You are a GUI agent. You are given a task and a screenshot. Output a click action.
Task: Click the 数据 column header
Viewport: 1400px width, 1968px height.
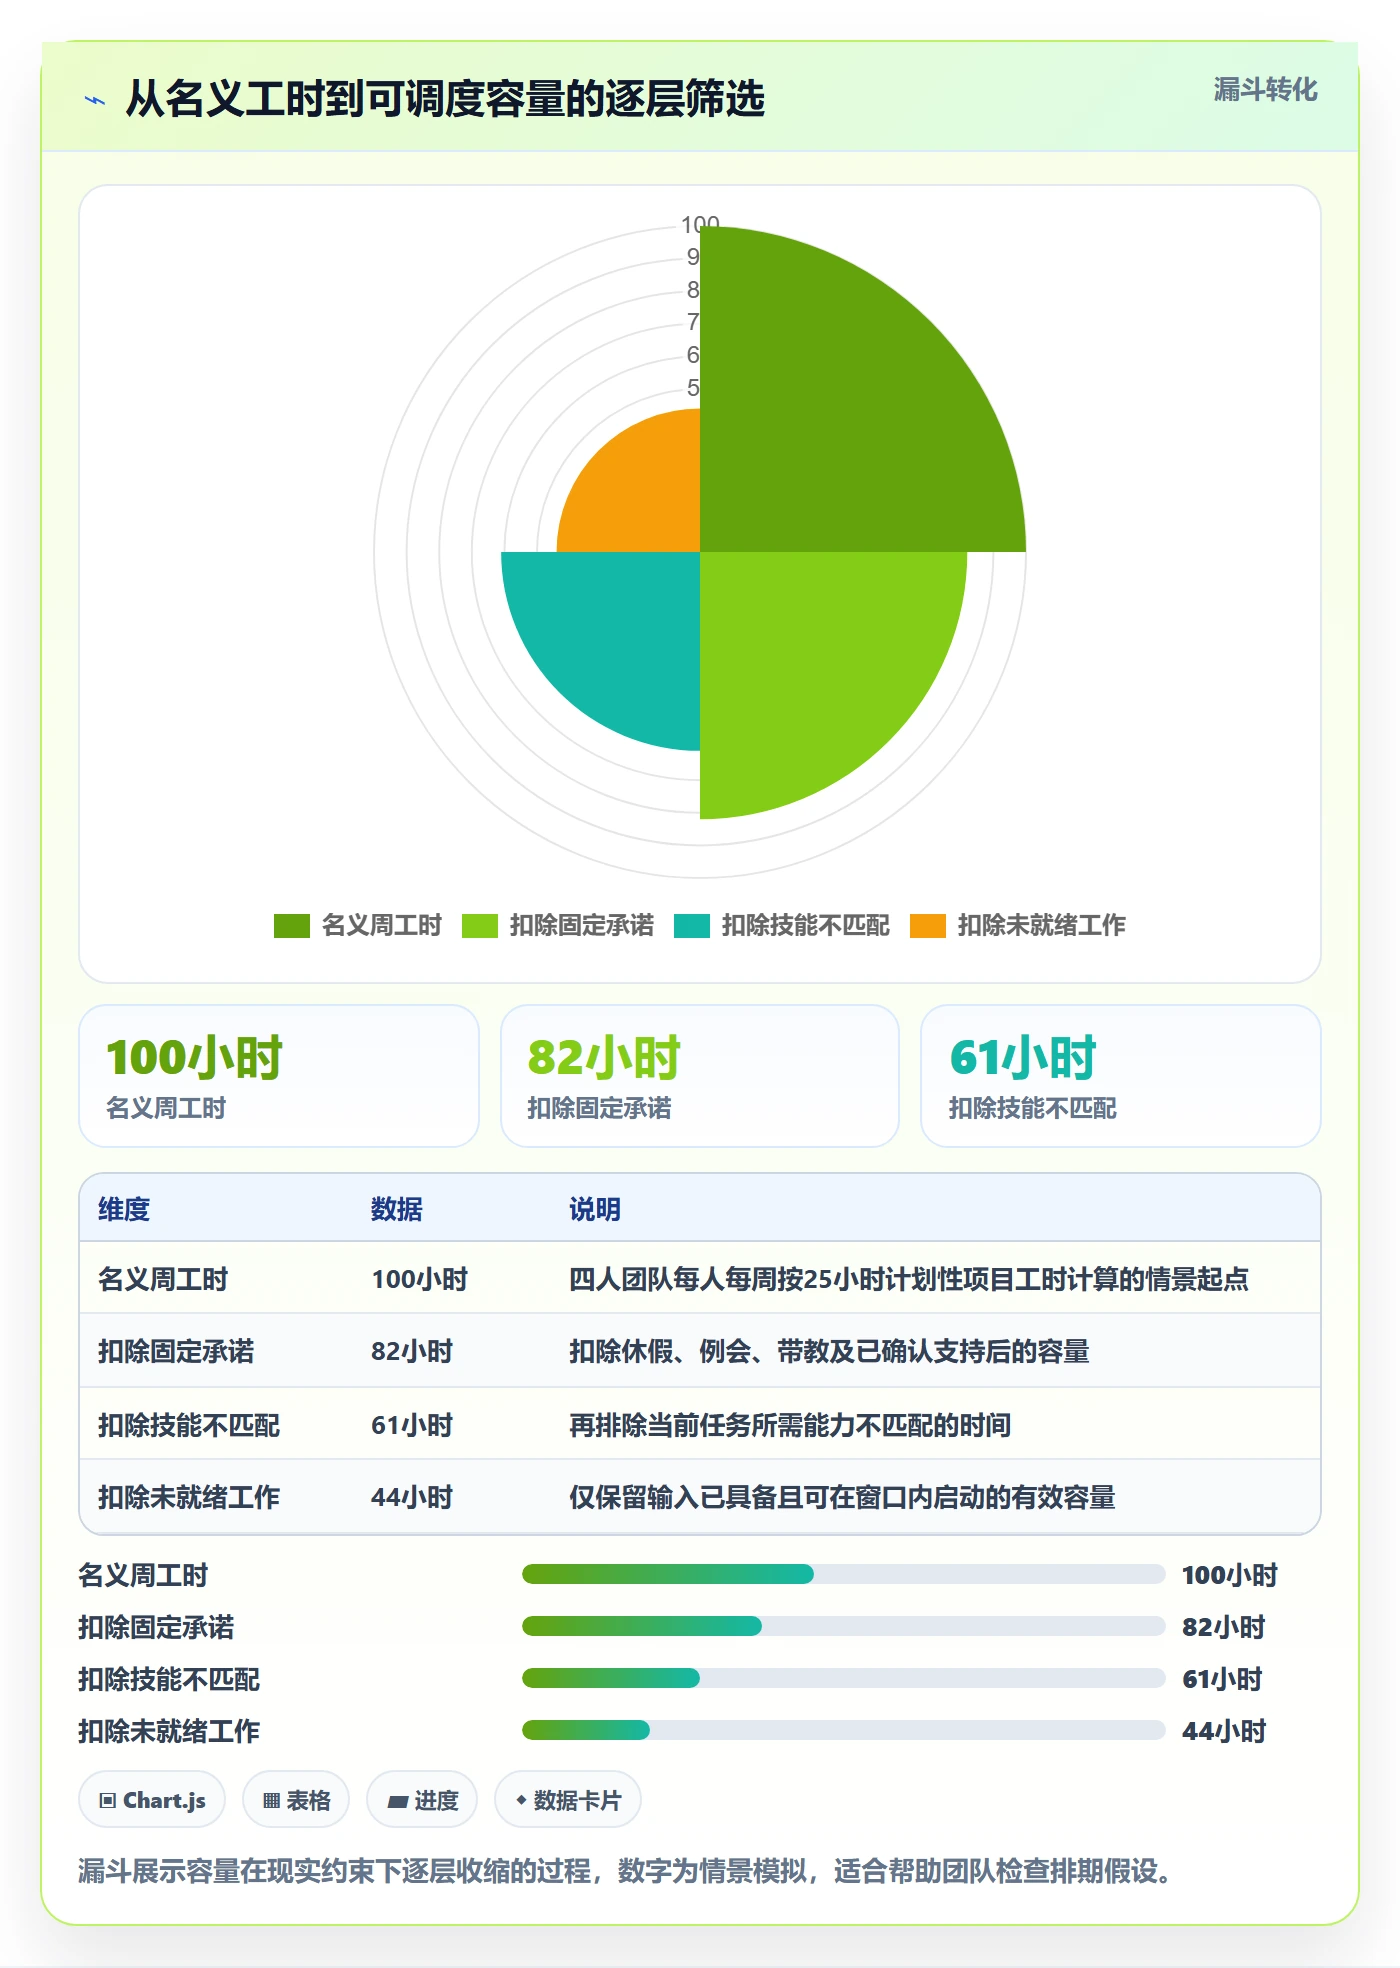(397, 1209)
